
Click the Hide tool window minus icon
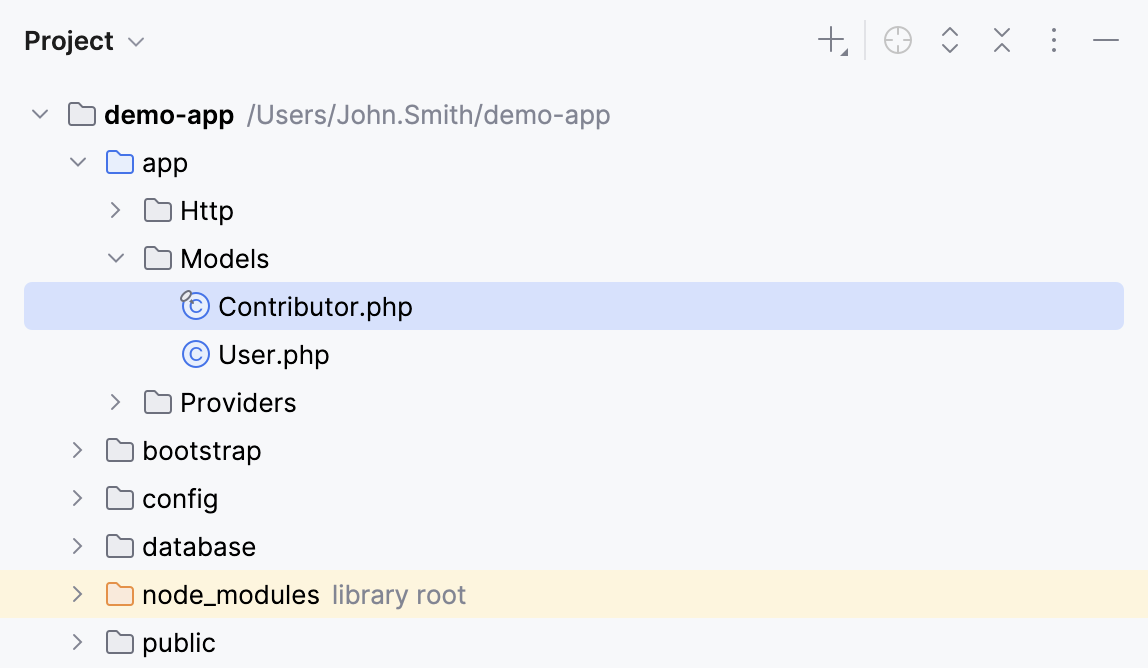pyautogui.click(x=1105, y=40)
